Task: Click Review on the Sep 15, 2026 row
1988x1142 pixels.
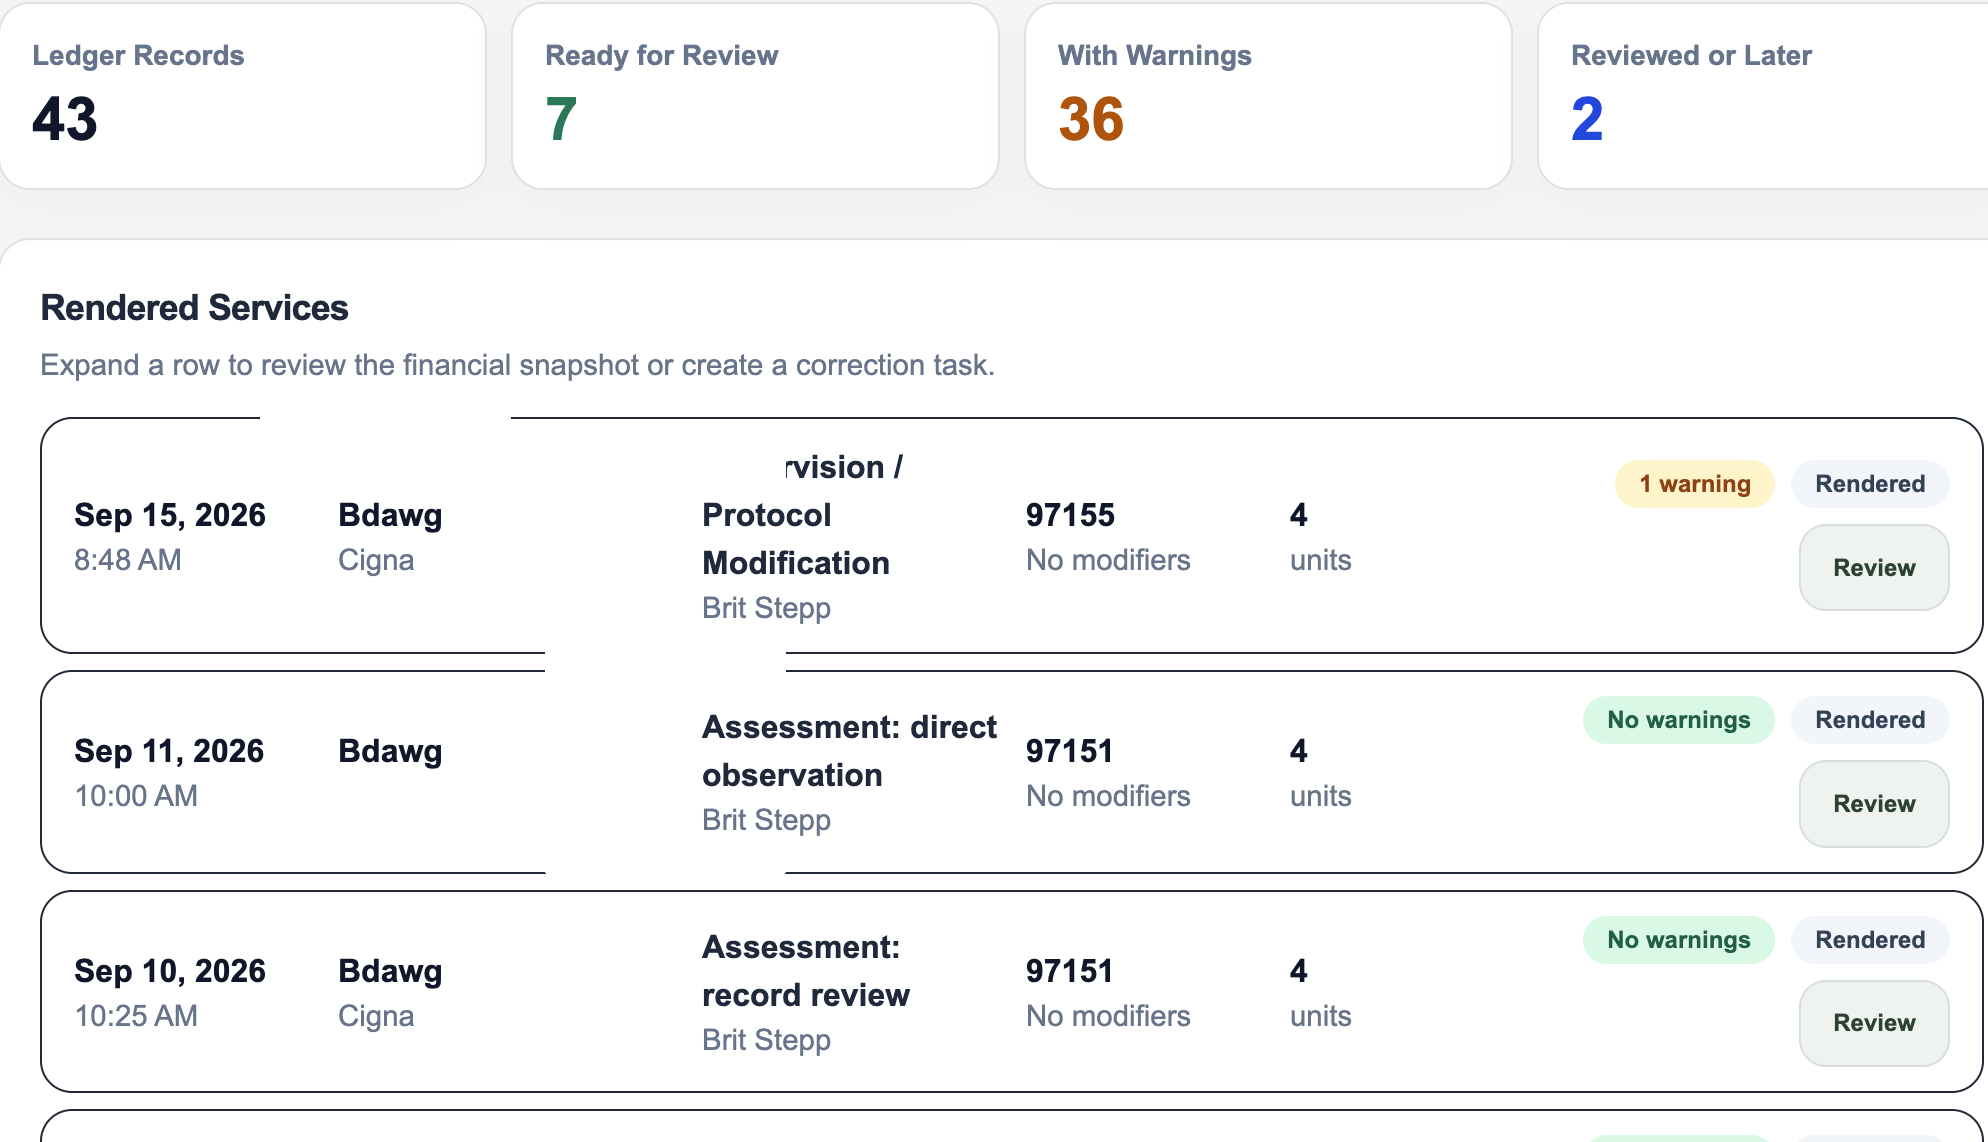Action: click(x=1874, y=567)
